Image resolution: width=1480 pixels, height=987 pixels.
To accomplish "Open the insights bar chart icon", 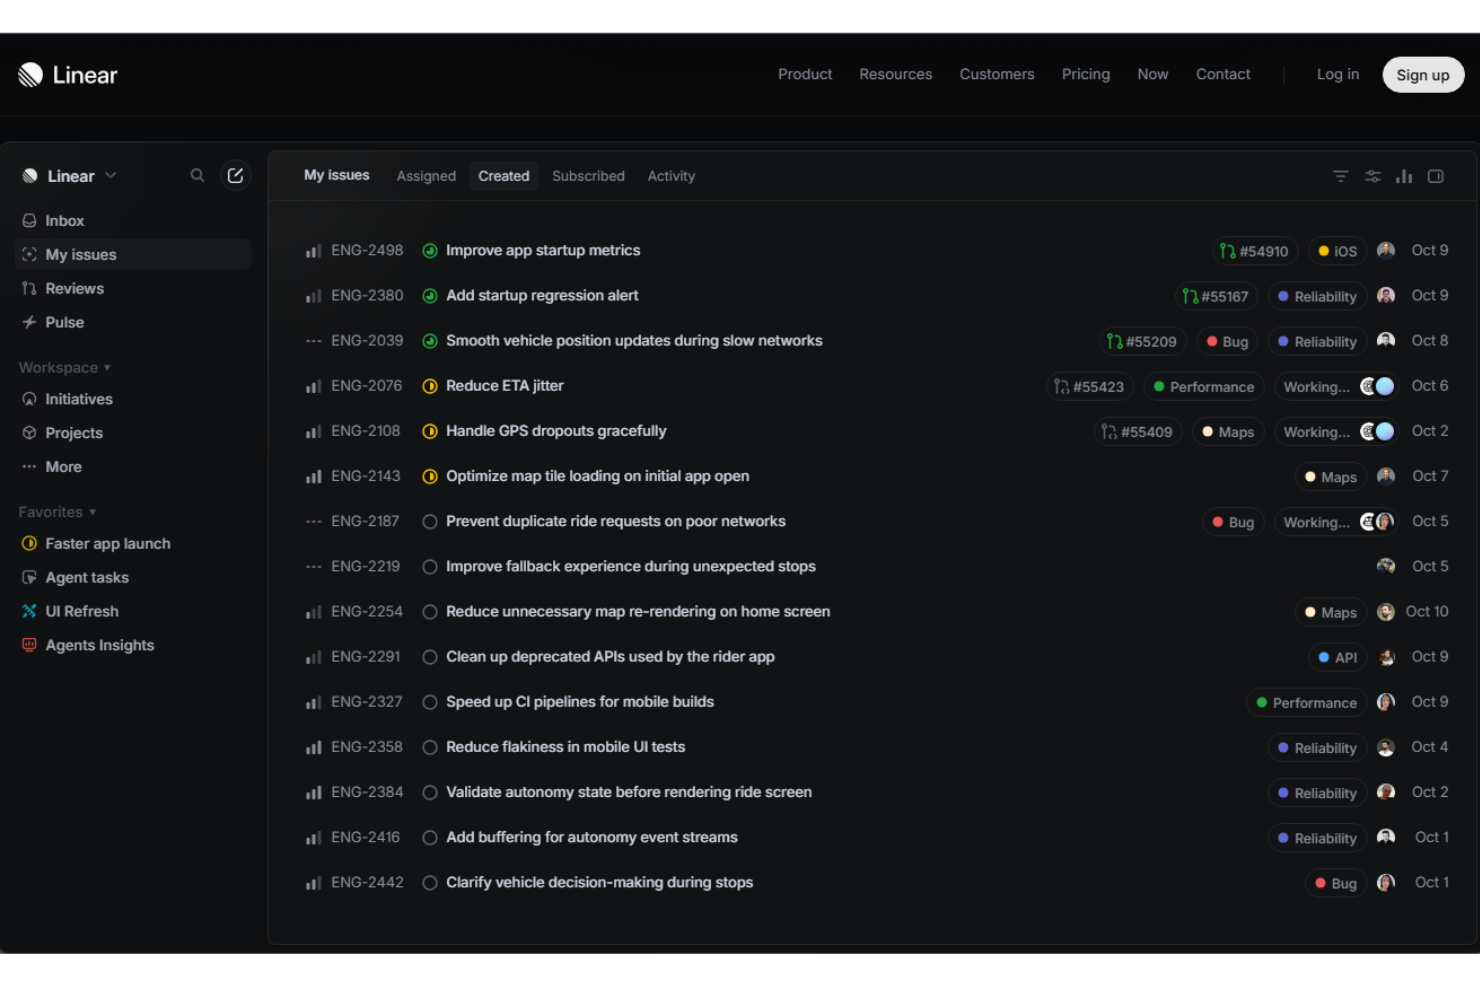I will click(x=1404, y=176).
